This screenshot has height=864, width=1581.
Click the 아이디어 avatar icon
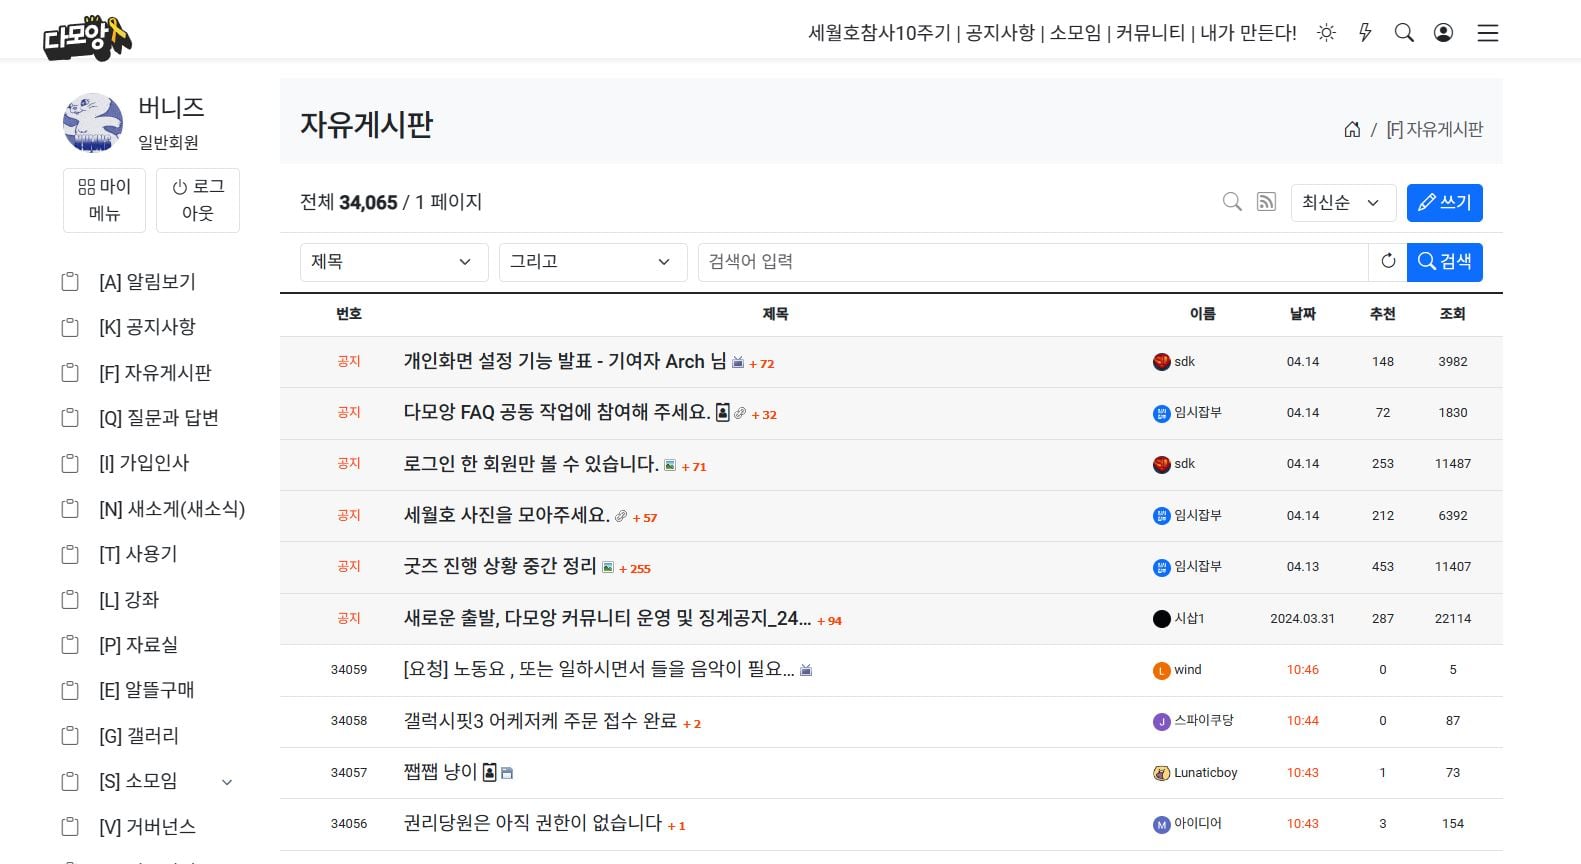[1161, 824]
